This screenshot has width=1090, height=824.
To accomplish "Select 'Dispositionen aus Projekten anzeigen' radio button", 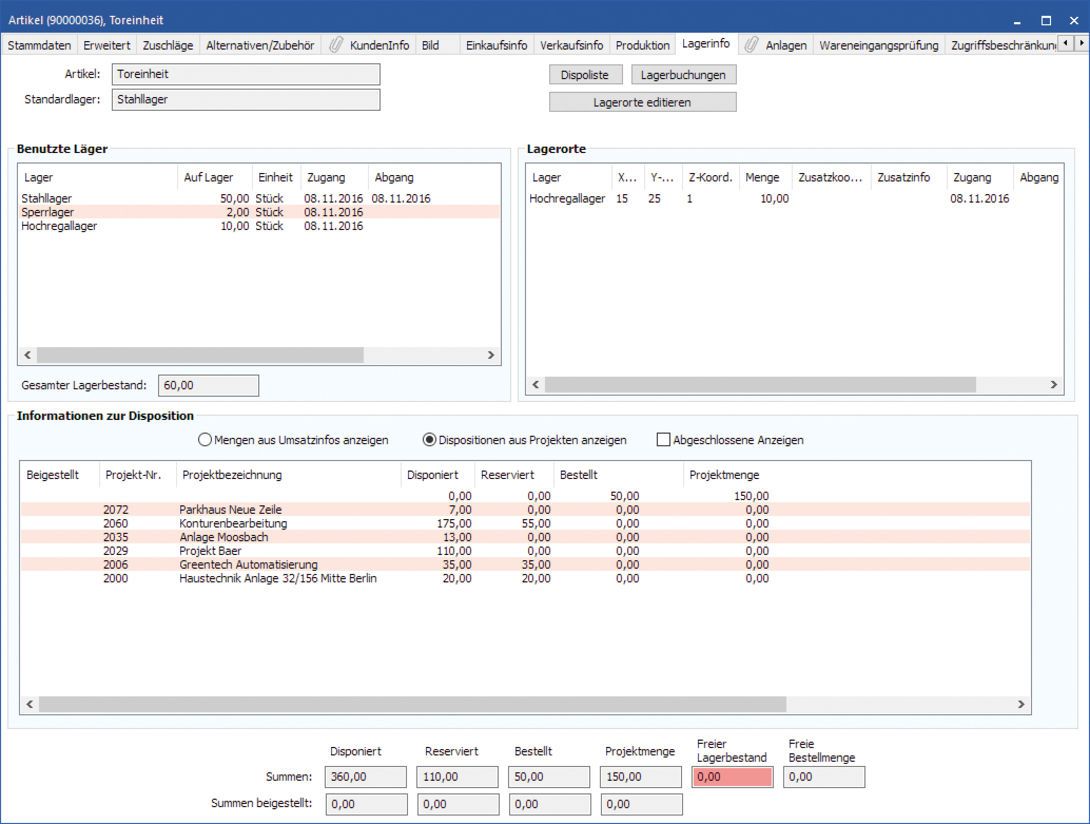I will click(x=430, y=440).
